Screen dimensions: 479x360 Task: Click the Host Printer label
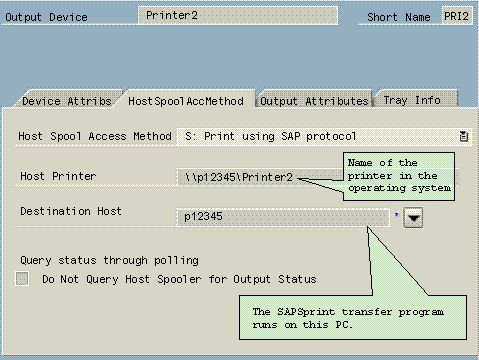coord(58,176)
